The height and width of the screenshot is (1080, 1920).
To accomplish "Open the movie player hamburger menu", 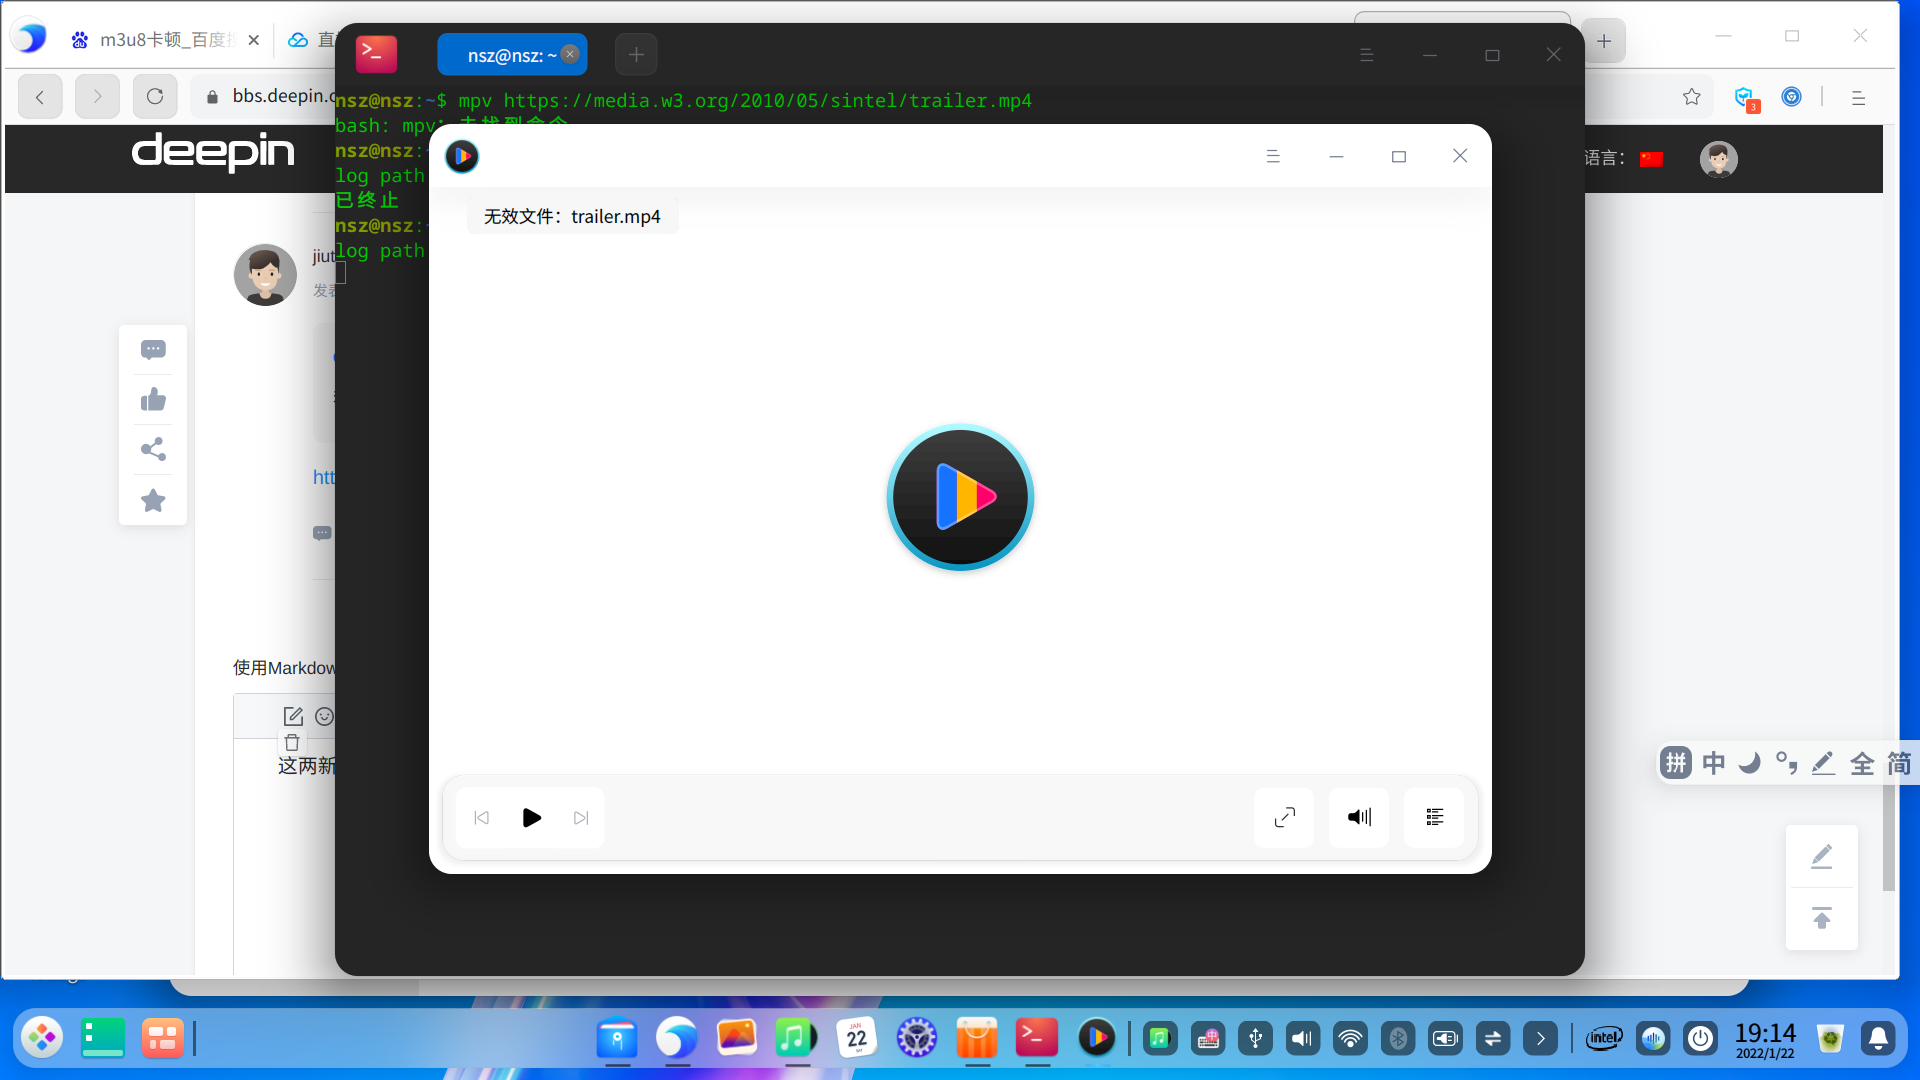I will click(1273, 156).
